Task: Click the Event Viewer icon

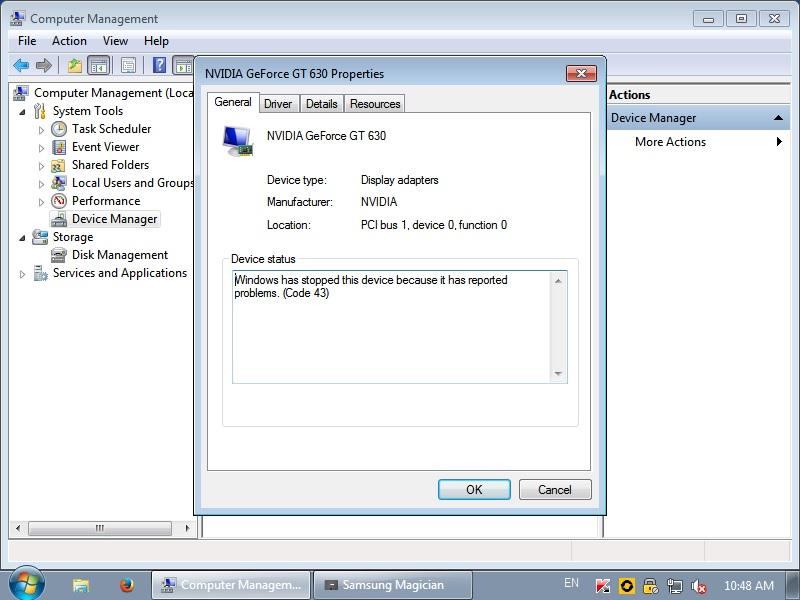Action: (59, 147)
